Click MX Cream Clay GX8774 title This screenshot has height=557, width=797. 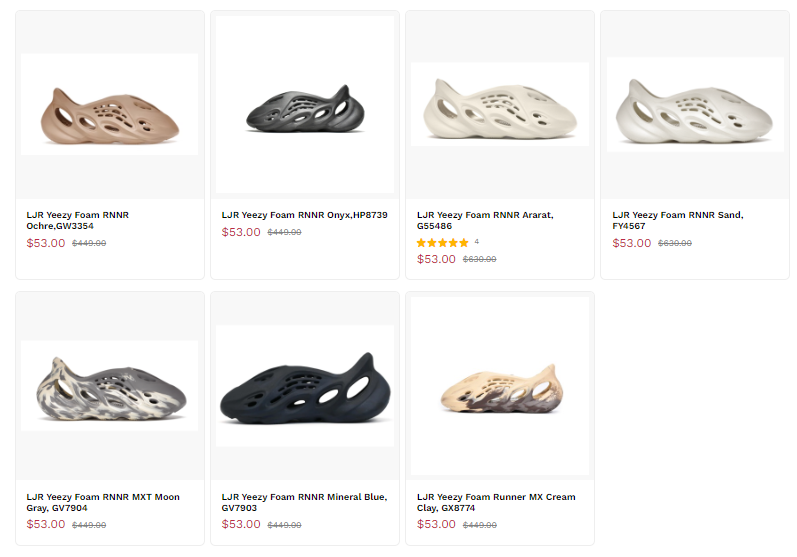496,502
